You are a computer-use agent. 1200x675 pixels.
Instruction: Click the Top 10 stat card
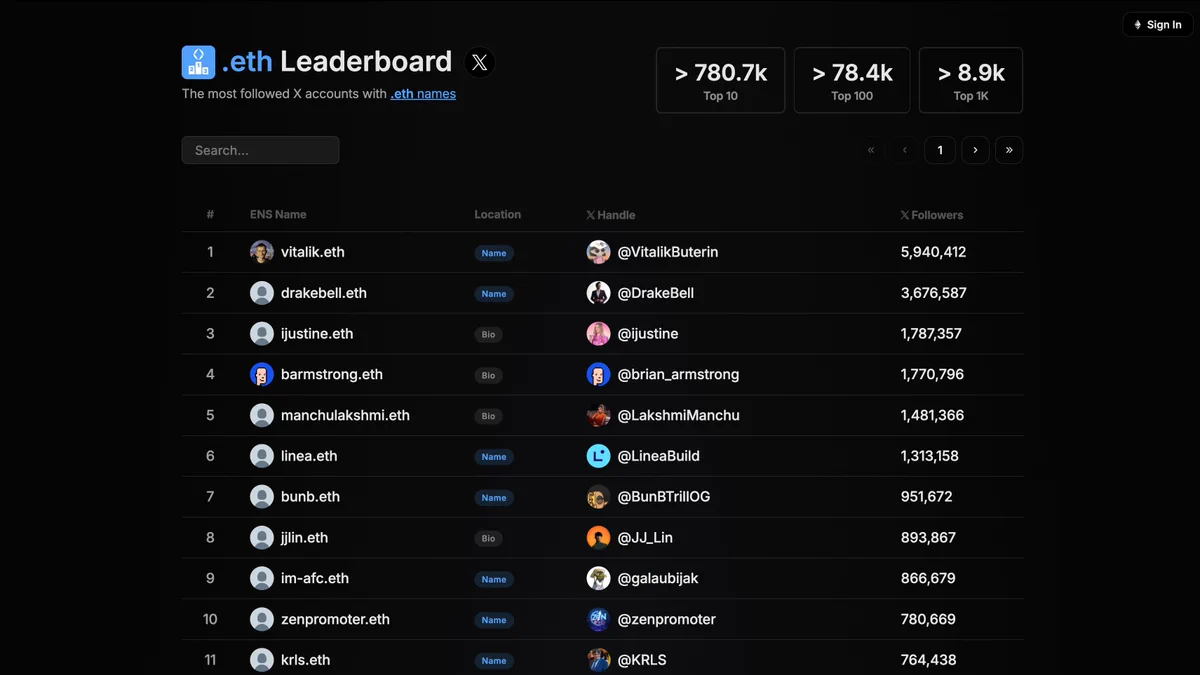(x=720, y=80)
